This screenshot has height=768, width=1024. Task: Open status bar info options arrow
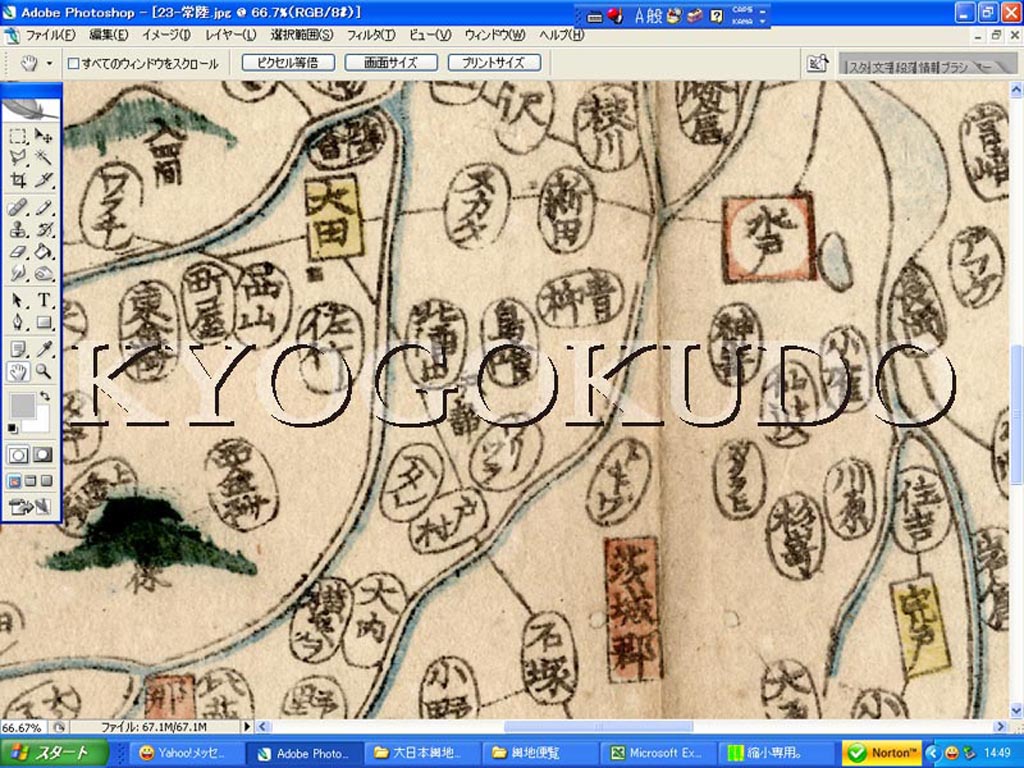tap(247, 726)
